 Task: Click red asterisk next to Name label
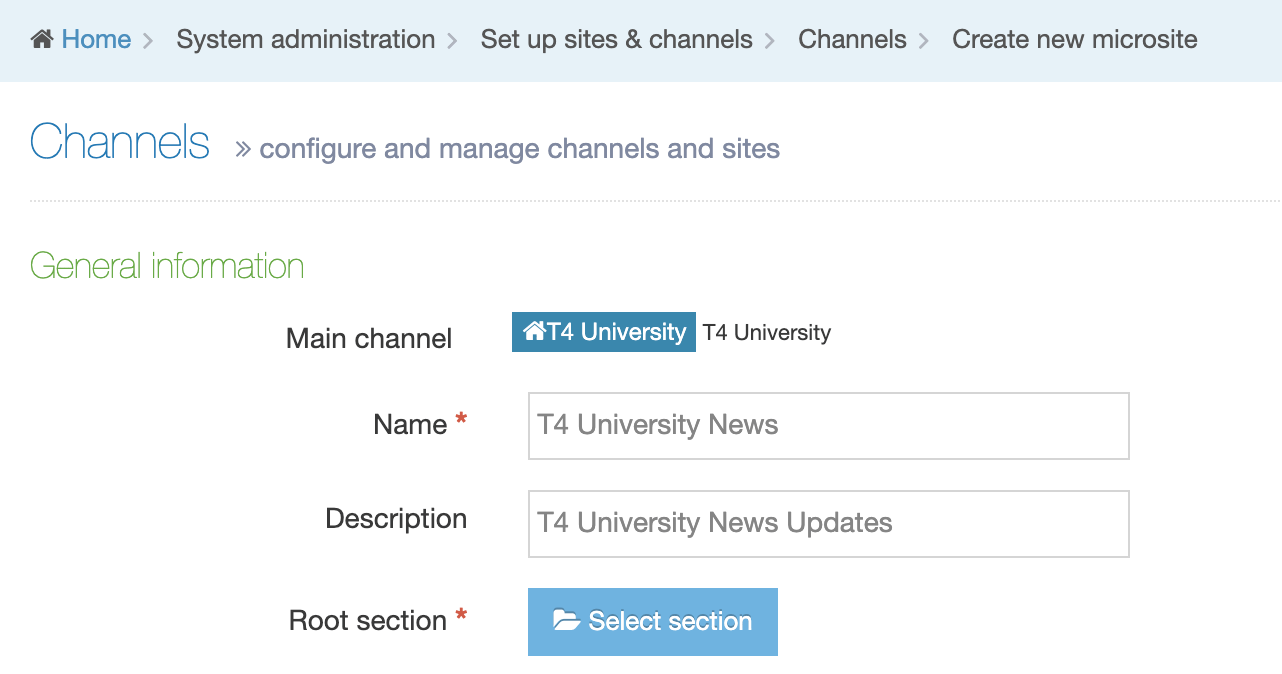461,423
